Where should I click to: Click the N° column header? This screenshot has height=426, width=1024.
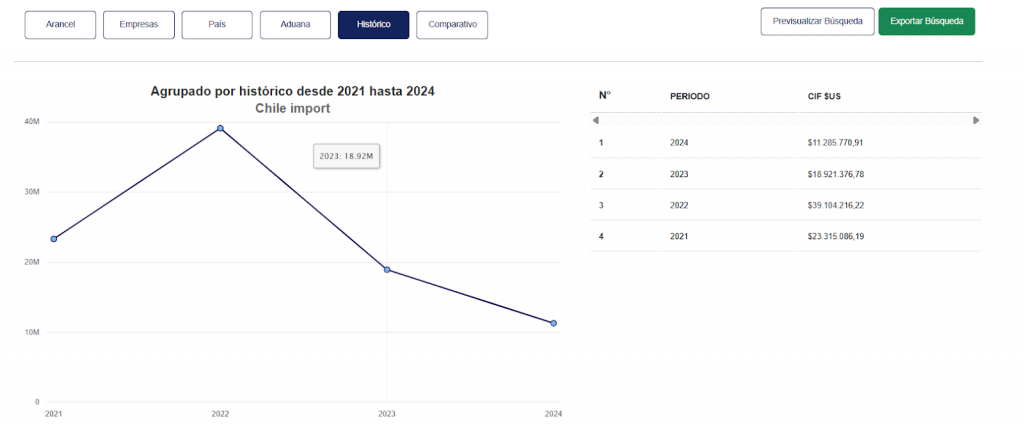(x=604, y=95)
